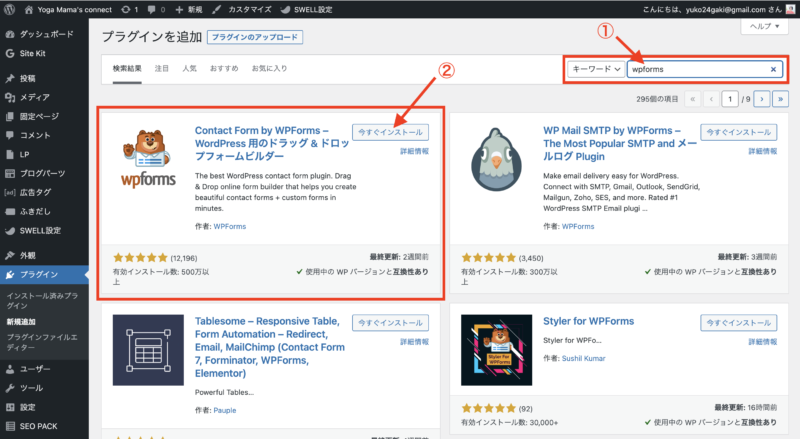
Task: Install Contact Form by WPForms now
Action: click(390, 132)
